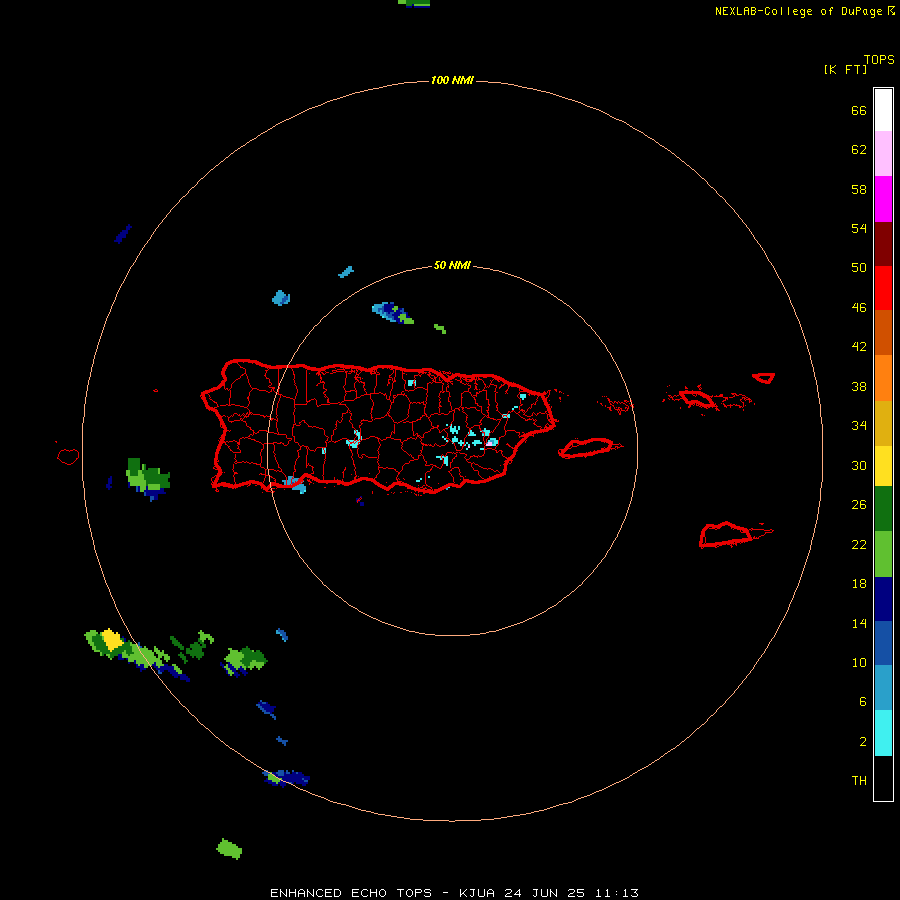Screen dimensions: 900x900
Task: Click the "2" legend value
Action: coord(863,742)
